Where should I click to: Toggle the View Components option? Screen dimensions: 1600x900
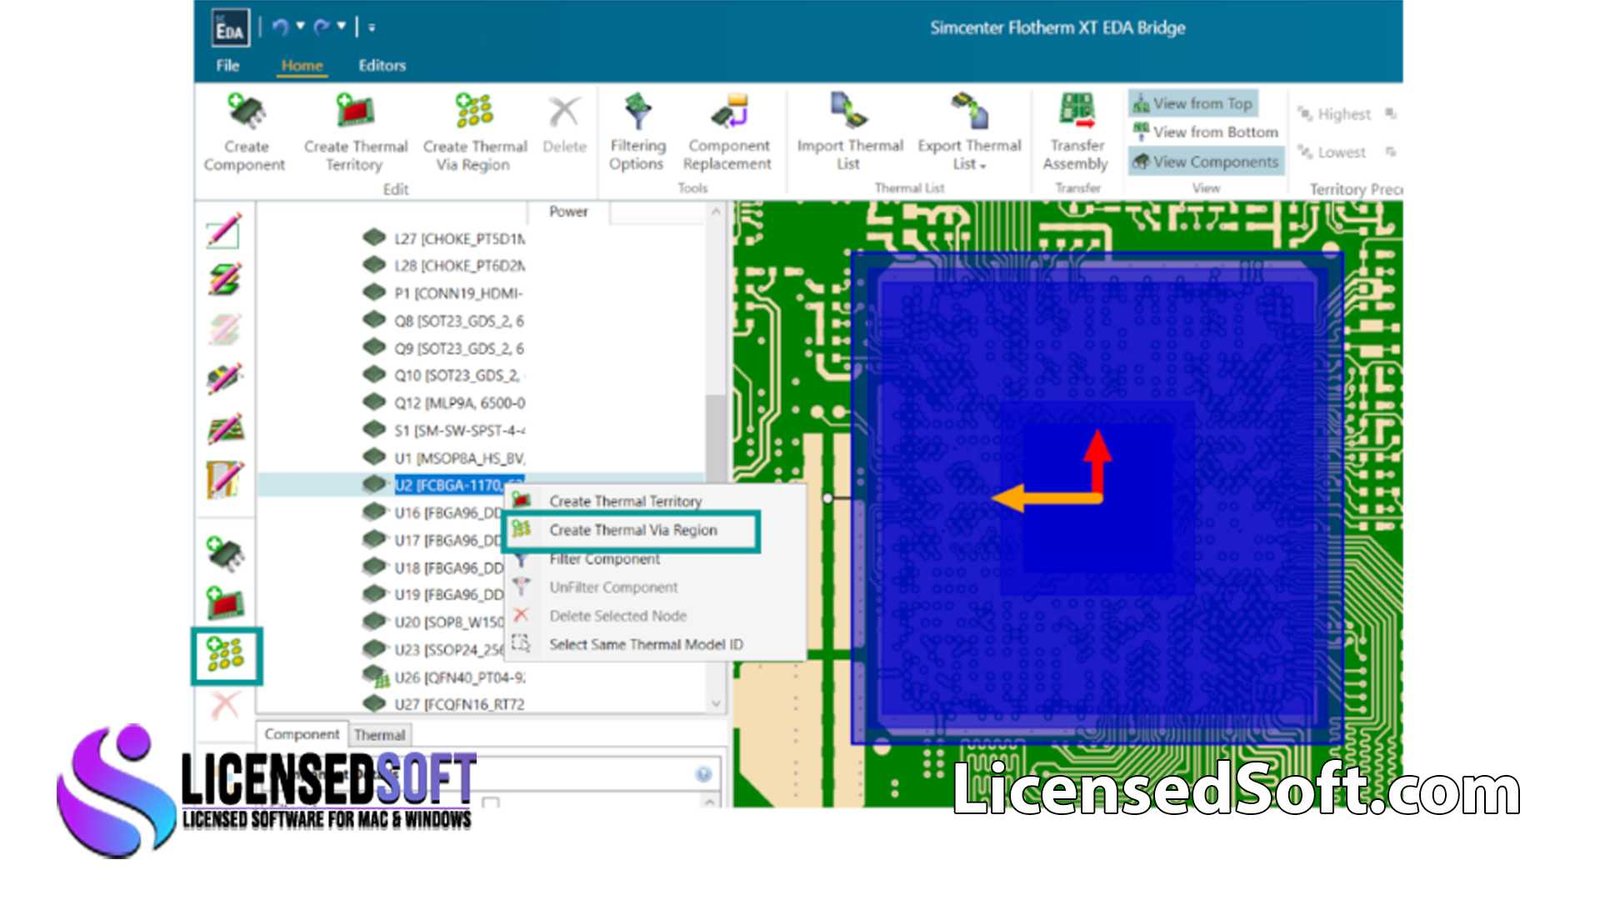1205,161
